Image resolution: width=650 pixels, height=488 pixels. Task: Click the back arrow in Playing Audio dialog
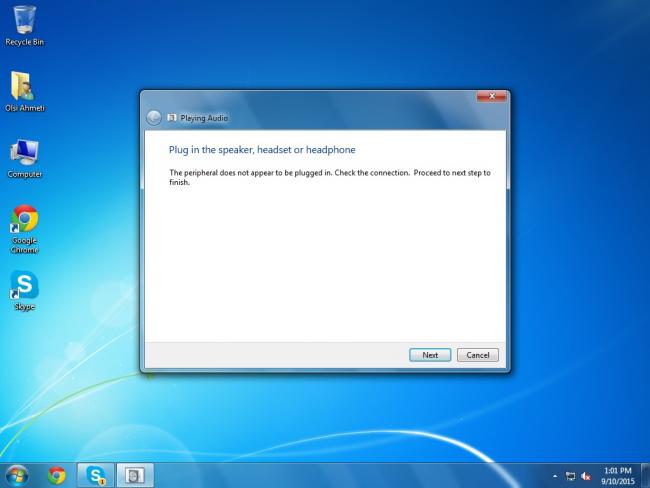pos(154,118)
